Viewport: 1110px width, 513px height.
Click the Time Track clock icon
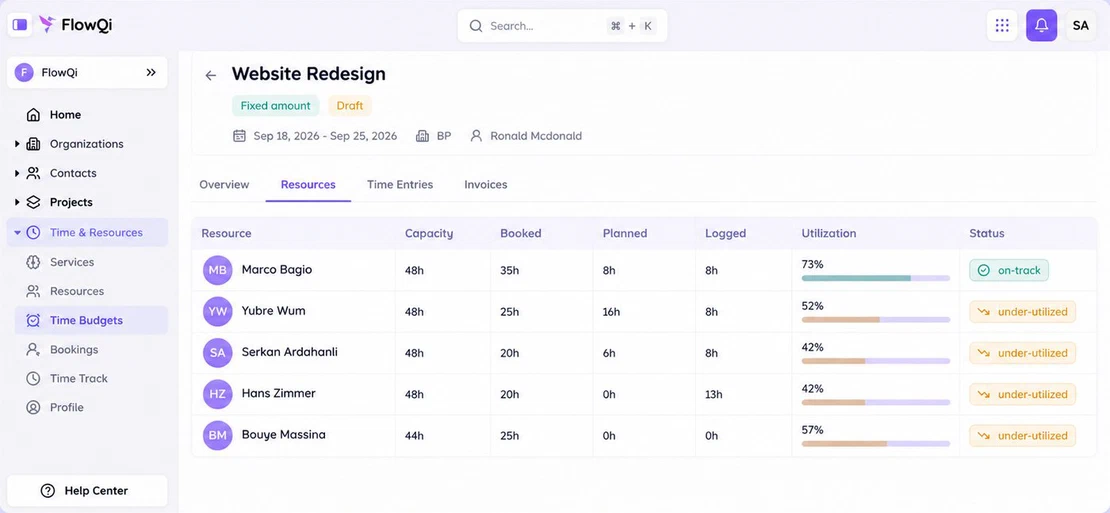pyautogui.click(x=33, y=379)
